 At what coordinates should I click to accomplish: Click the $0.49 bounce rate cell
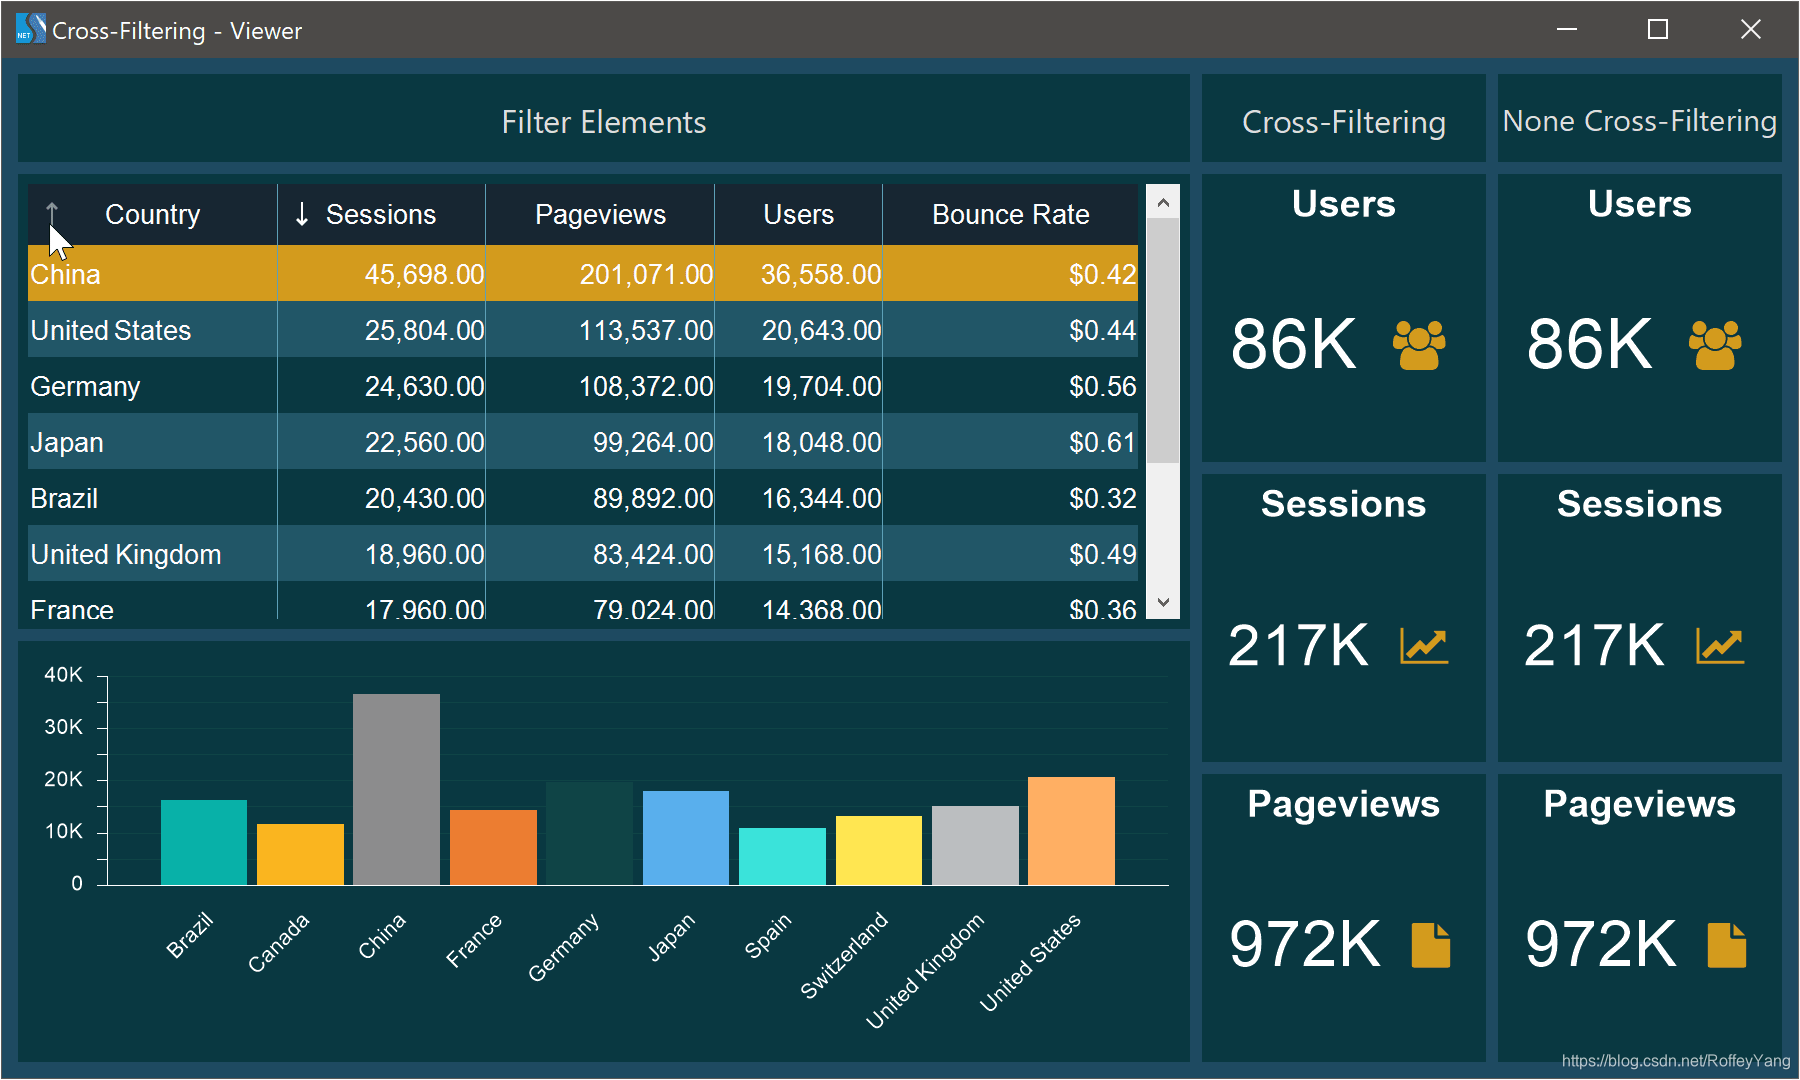point(1010,554)
